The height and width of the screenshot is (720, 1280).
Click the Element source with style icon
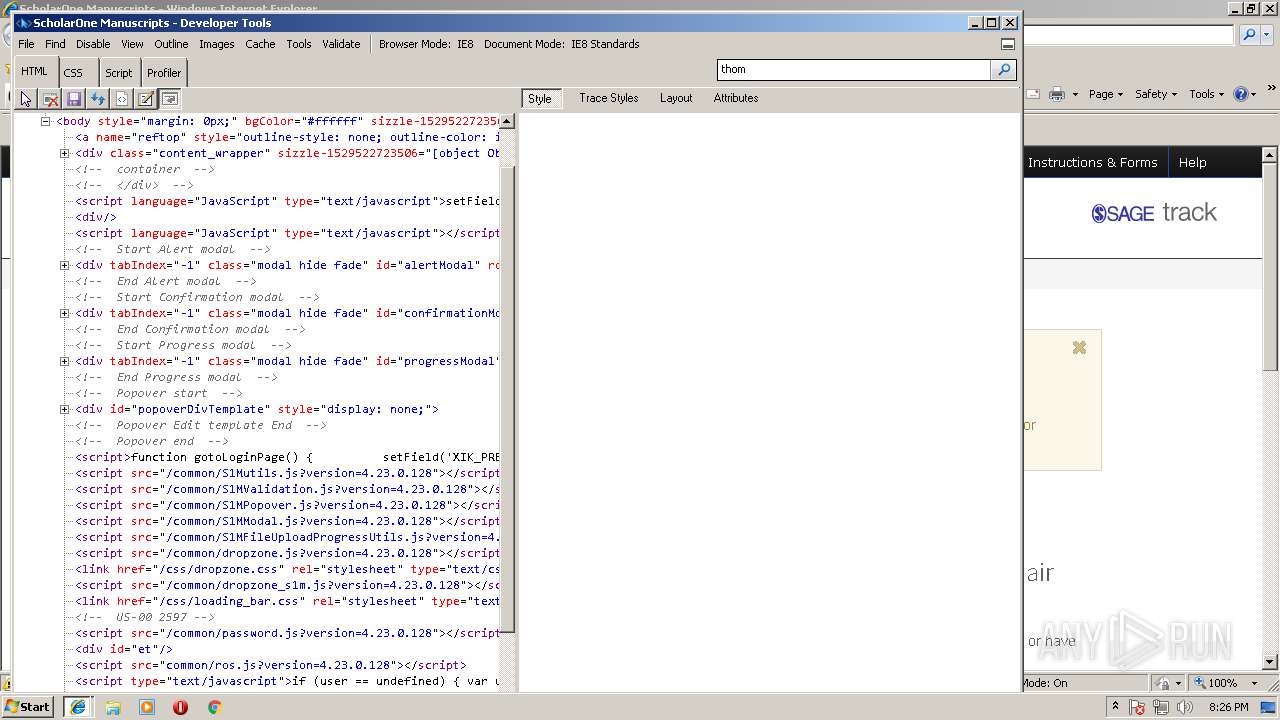coord(122,99)
